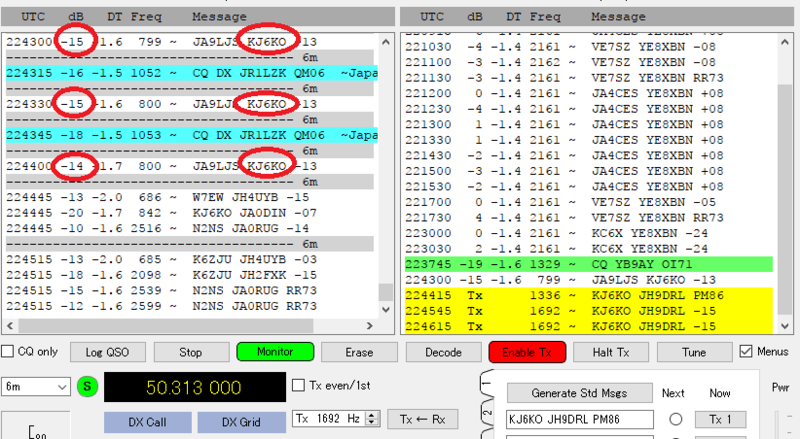800x439 pixels.
Task: Select right pane row 221030 VE7SZ YE8XBN -08
Action: (x=589, y=47)
